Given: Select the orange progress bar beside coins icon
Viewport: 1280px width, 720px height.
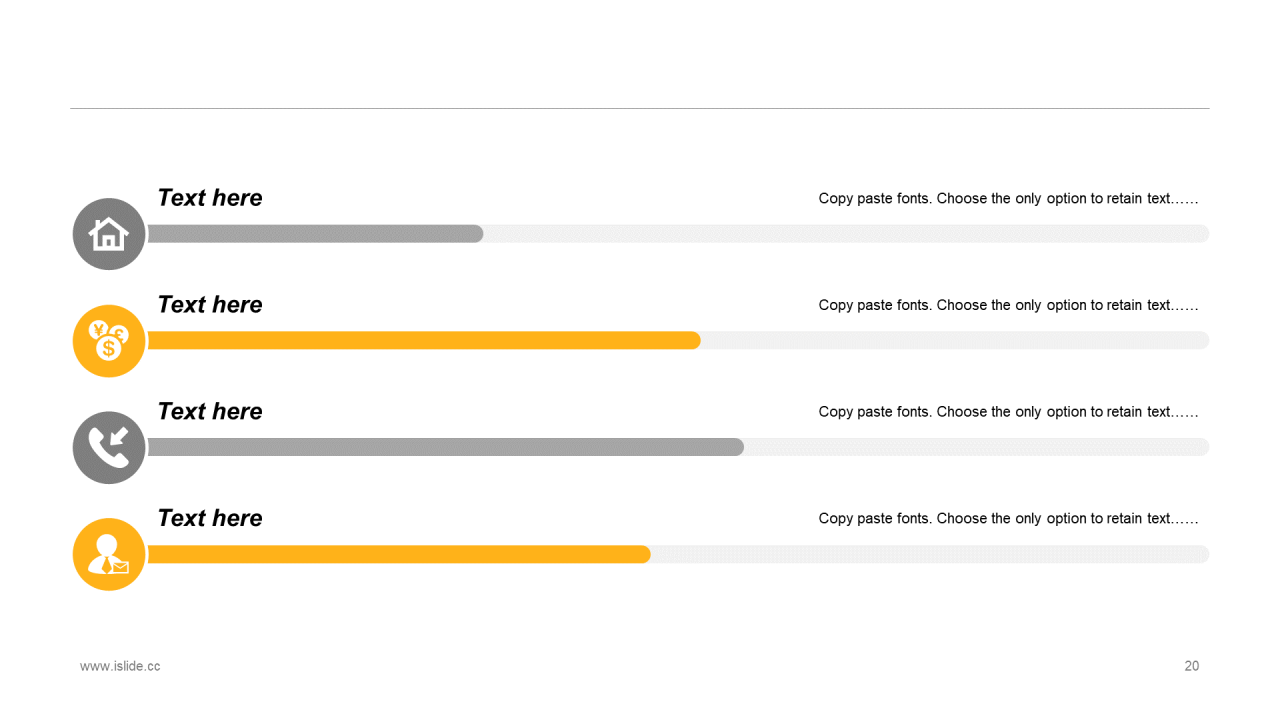Looking at the screenshot, I should tap(423, 341).
